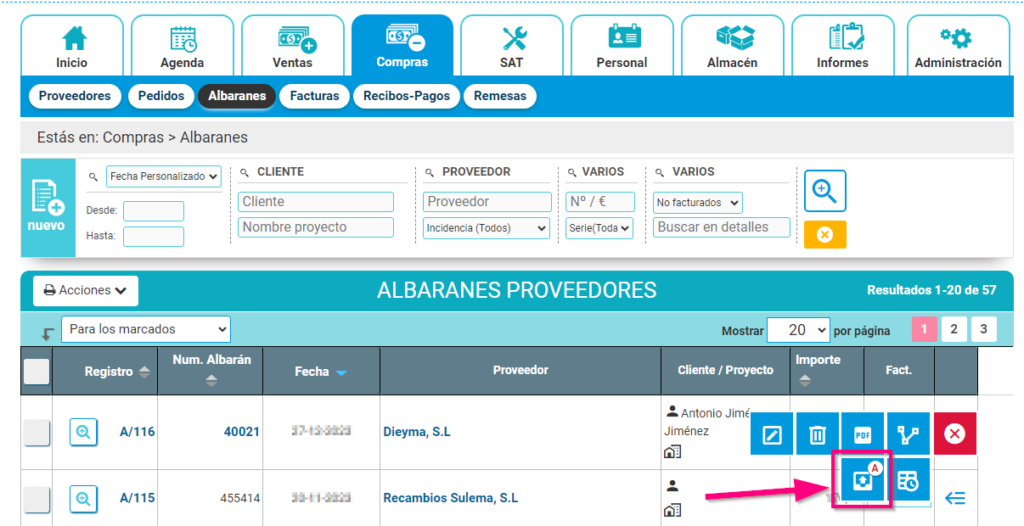Go to page 3

coord(984,330)
